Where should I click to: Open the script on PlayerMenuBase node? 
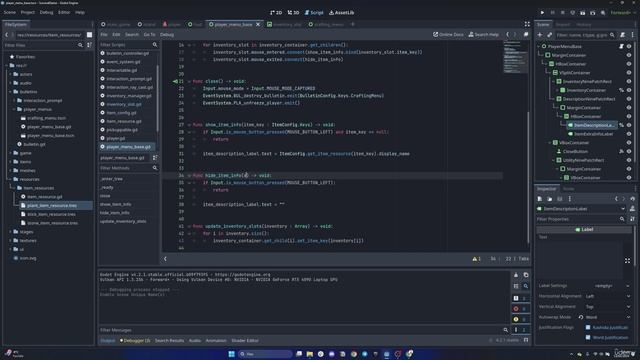point(621,47)
